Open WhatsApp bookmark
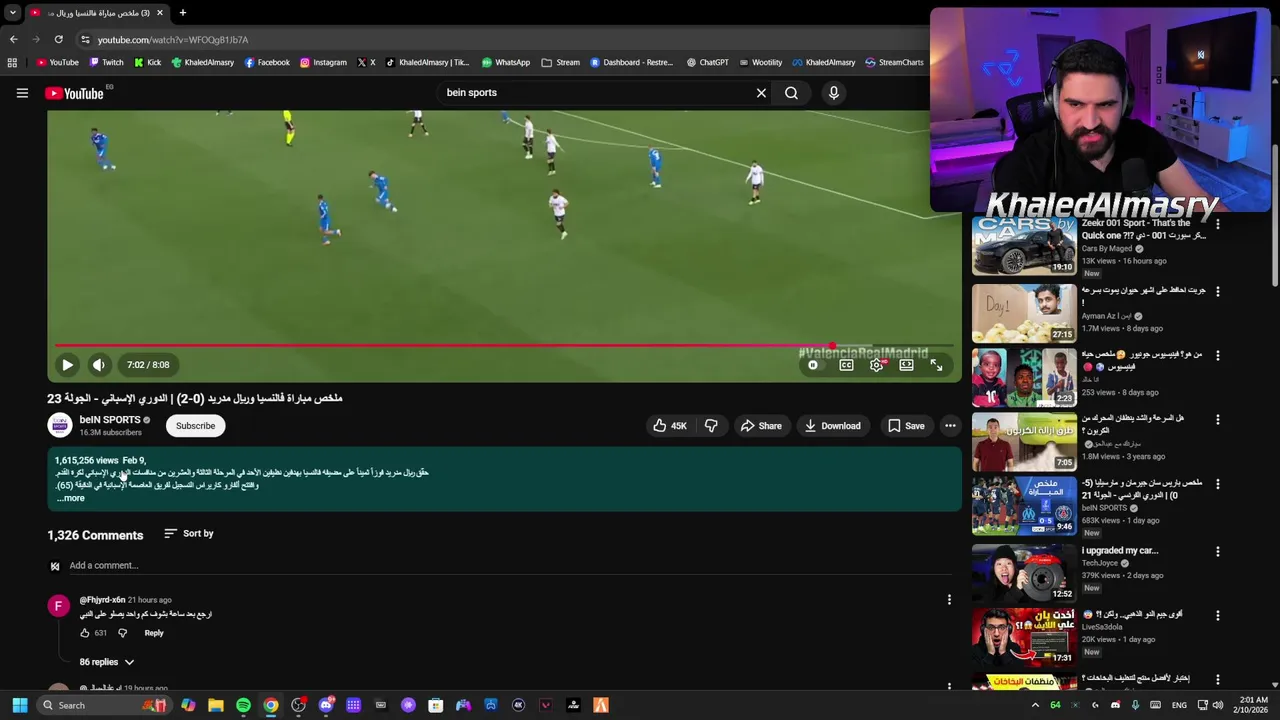 click(x=506, y=62)
